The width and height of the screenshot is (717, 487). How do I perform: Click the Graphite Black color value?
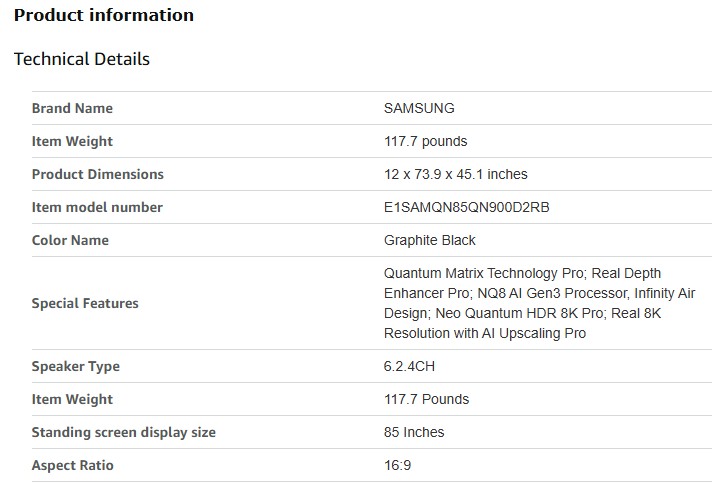click(430, 240)
